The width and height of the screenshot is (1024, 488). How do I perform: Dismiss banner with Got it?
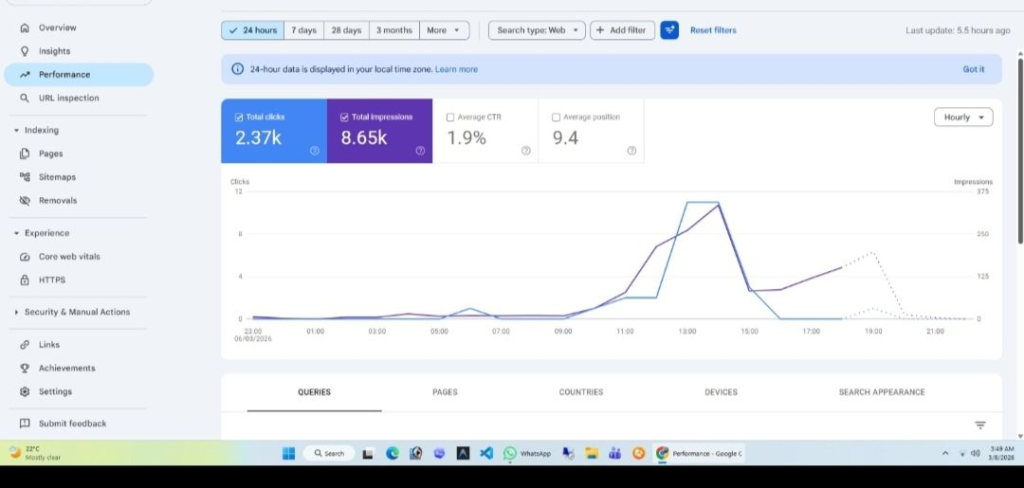(973, 69)
